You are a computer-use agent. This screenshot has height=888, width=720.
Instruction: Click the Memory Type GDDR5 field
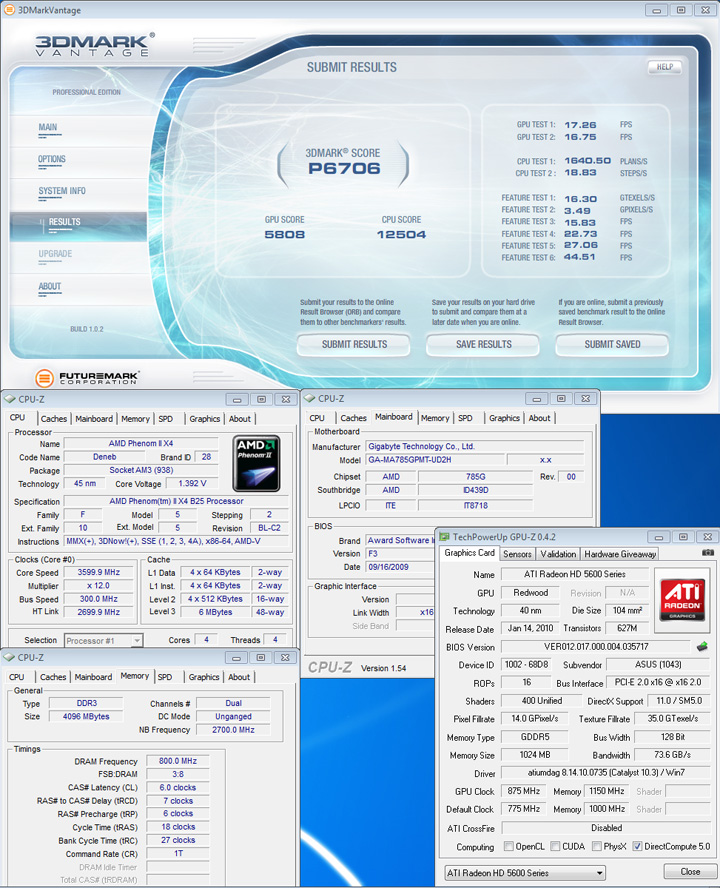point(534,737)
